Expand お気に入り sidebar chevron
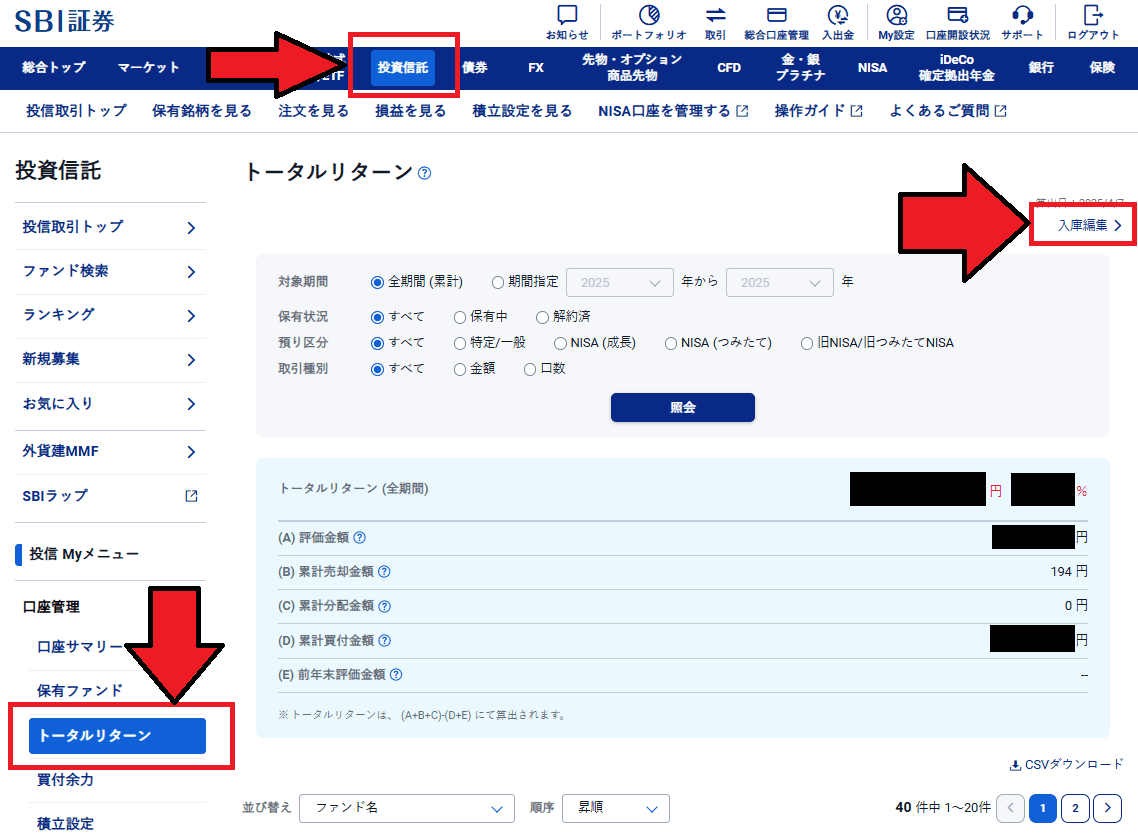Image resolution: width=1138 pixels, height=839 pixels. tap(191, 404)
